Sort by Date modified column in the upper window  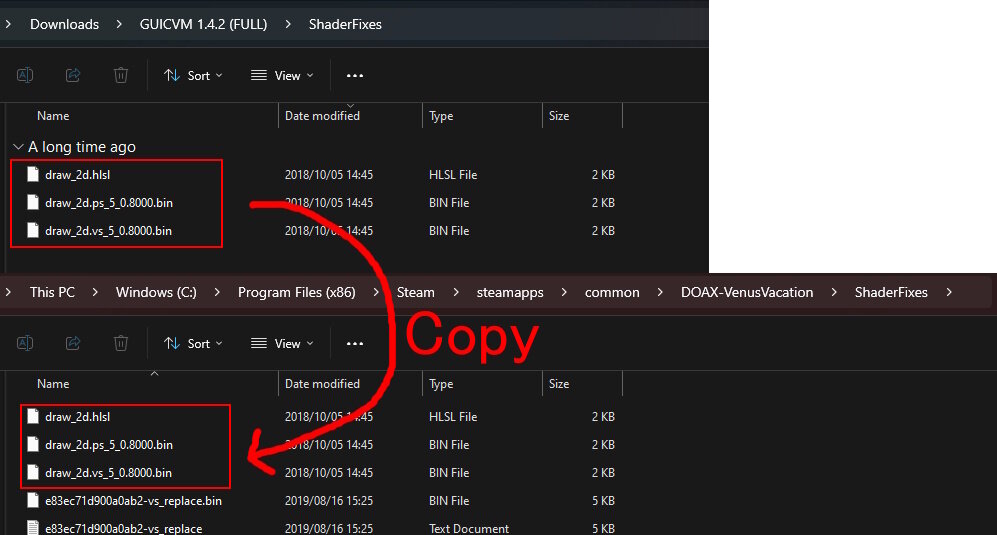click(322, 116)
